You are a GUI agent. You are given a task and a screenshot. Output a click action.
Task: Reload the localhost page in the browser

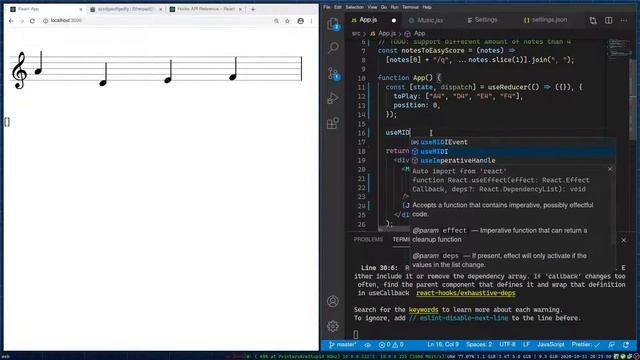click(32, 21)
